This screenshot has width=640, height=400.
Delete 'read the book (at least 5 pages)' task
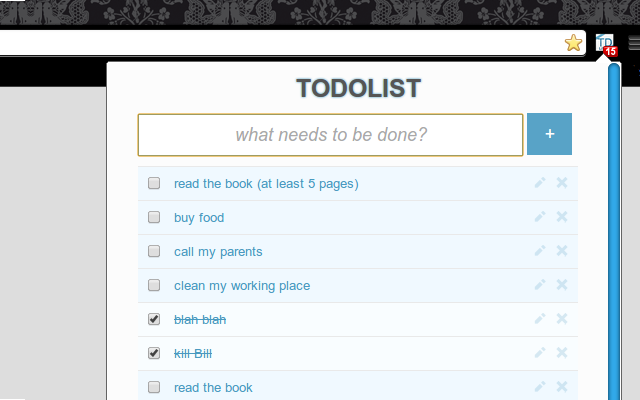click(562, 183)
